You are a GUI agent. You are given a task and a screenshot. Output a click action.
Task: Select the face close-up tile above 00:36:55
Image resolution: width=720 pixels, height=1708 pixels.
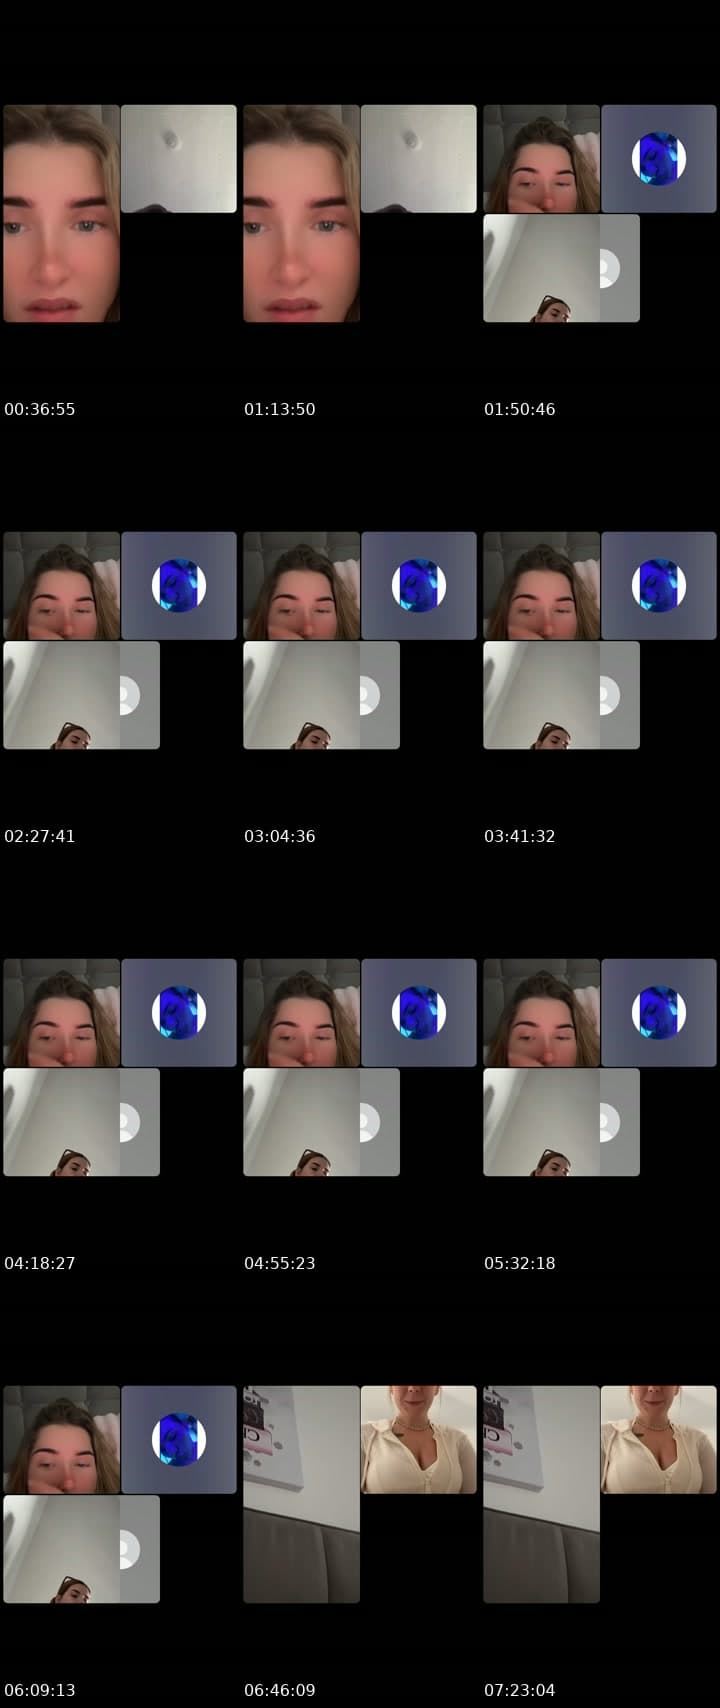[x=61, y=213]
